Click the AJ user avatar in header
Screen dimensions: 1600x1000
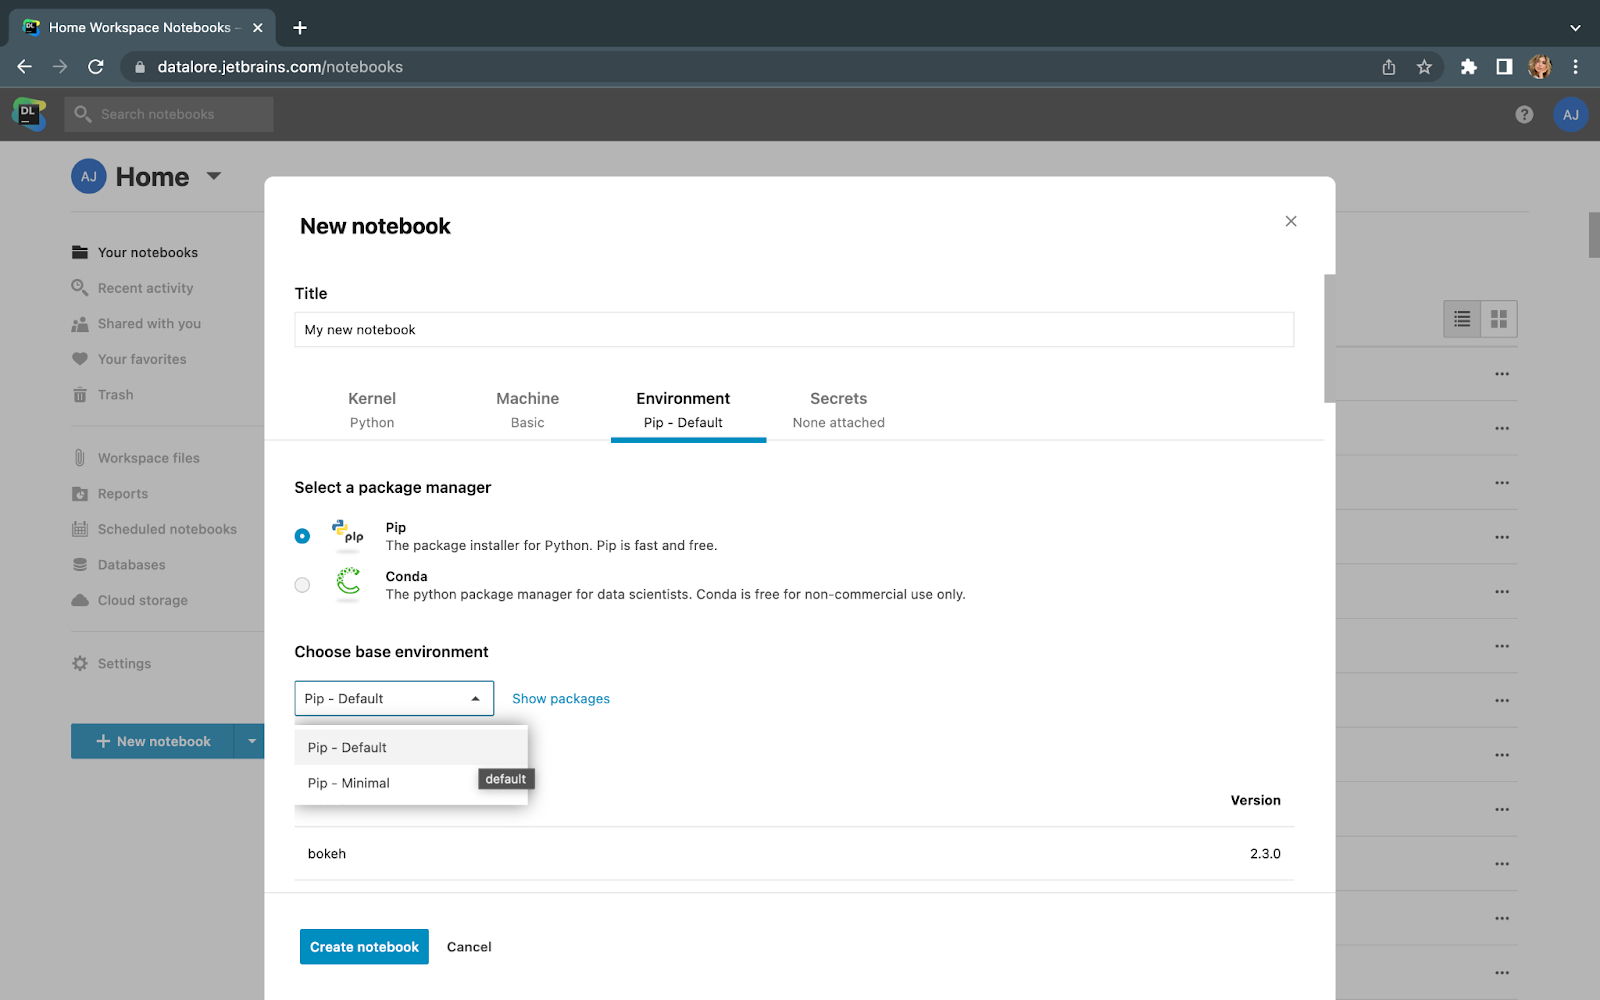tap(1570, 114)
